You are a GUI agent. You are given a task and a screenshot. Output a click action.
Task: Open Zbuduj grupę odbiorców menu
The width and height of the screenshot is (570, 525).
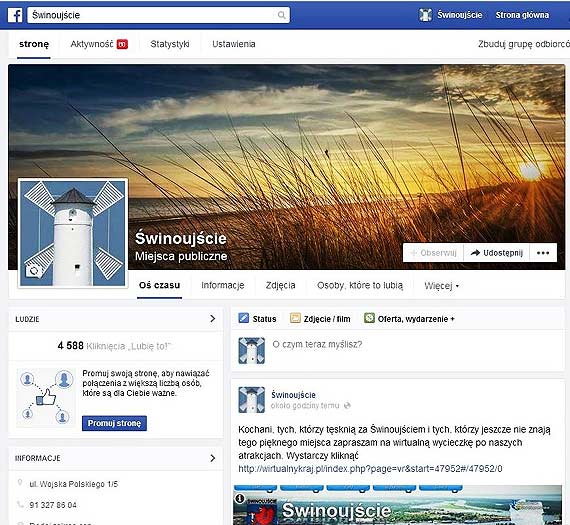click(524, 44)
